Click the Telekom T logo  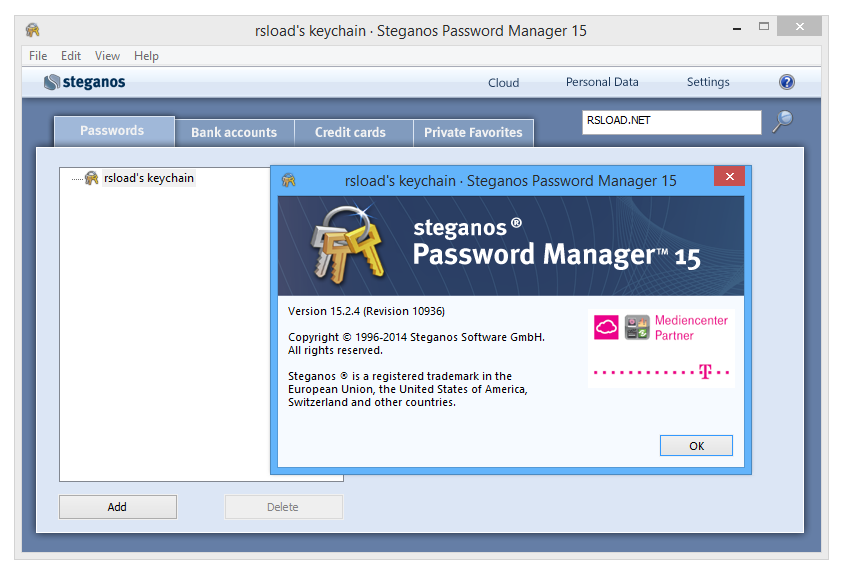pyautogui.click(x=705, y=372)
